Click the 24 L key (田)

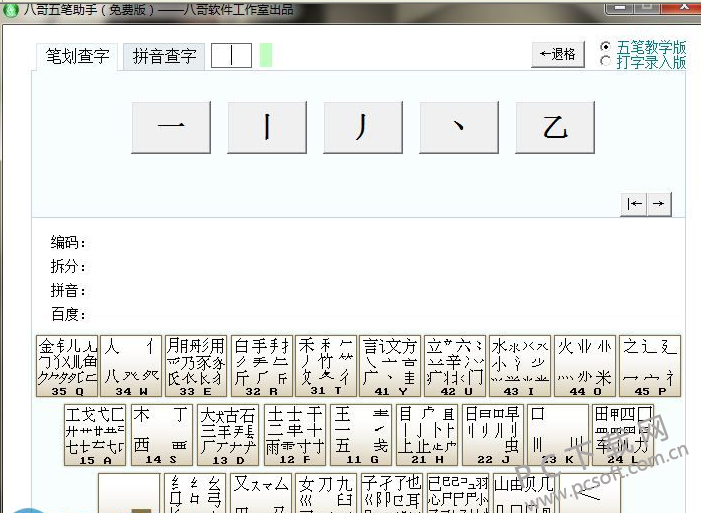pos(623,435)
